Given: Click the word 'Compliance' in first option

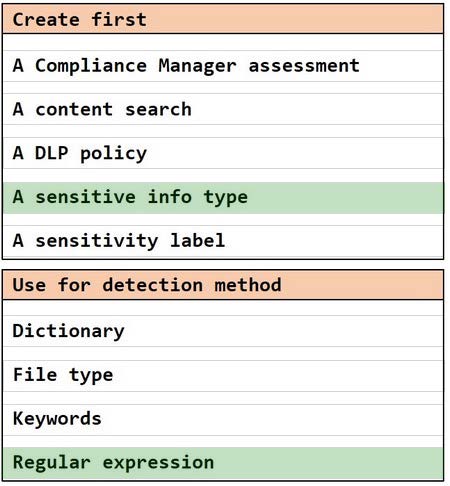Looking at the screenshot, I should [91, 66].
